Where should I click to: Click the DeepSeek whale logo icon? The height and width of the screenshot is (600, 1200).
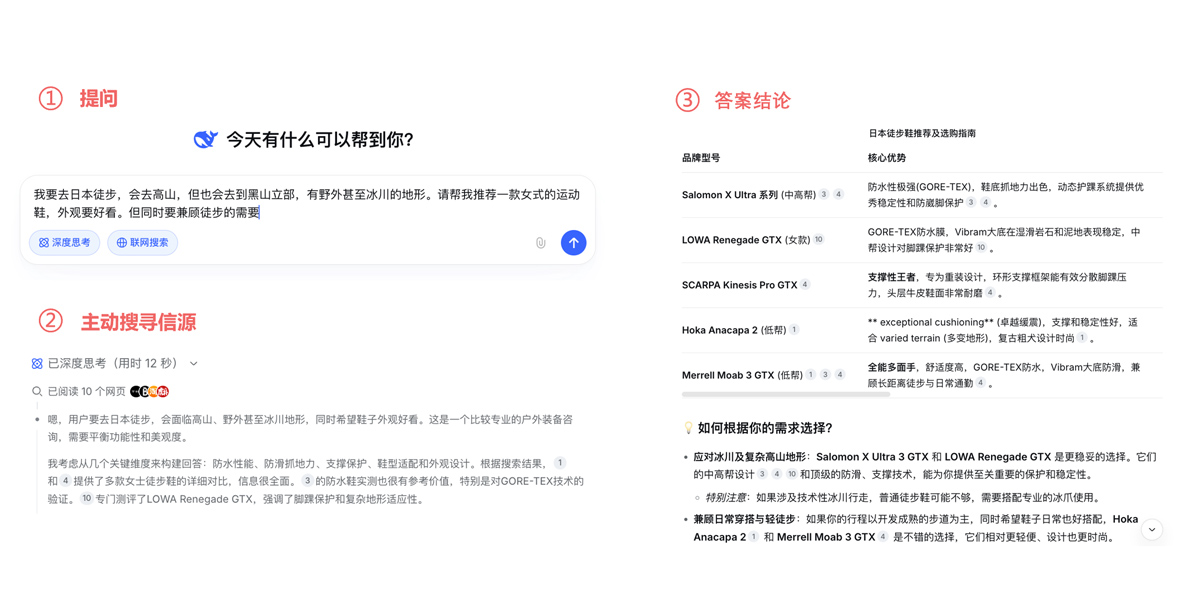207,140
